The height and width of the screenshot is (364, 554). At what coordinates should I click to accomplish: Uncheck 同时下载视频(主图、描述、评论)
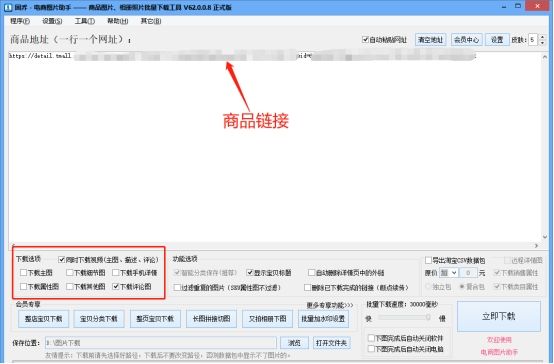tap(61, 260)
